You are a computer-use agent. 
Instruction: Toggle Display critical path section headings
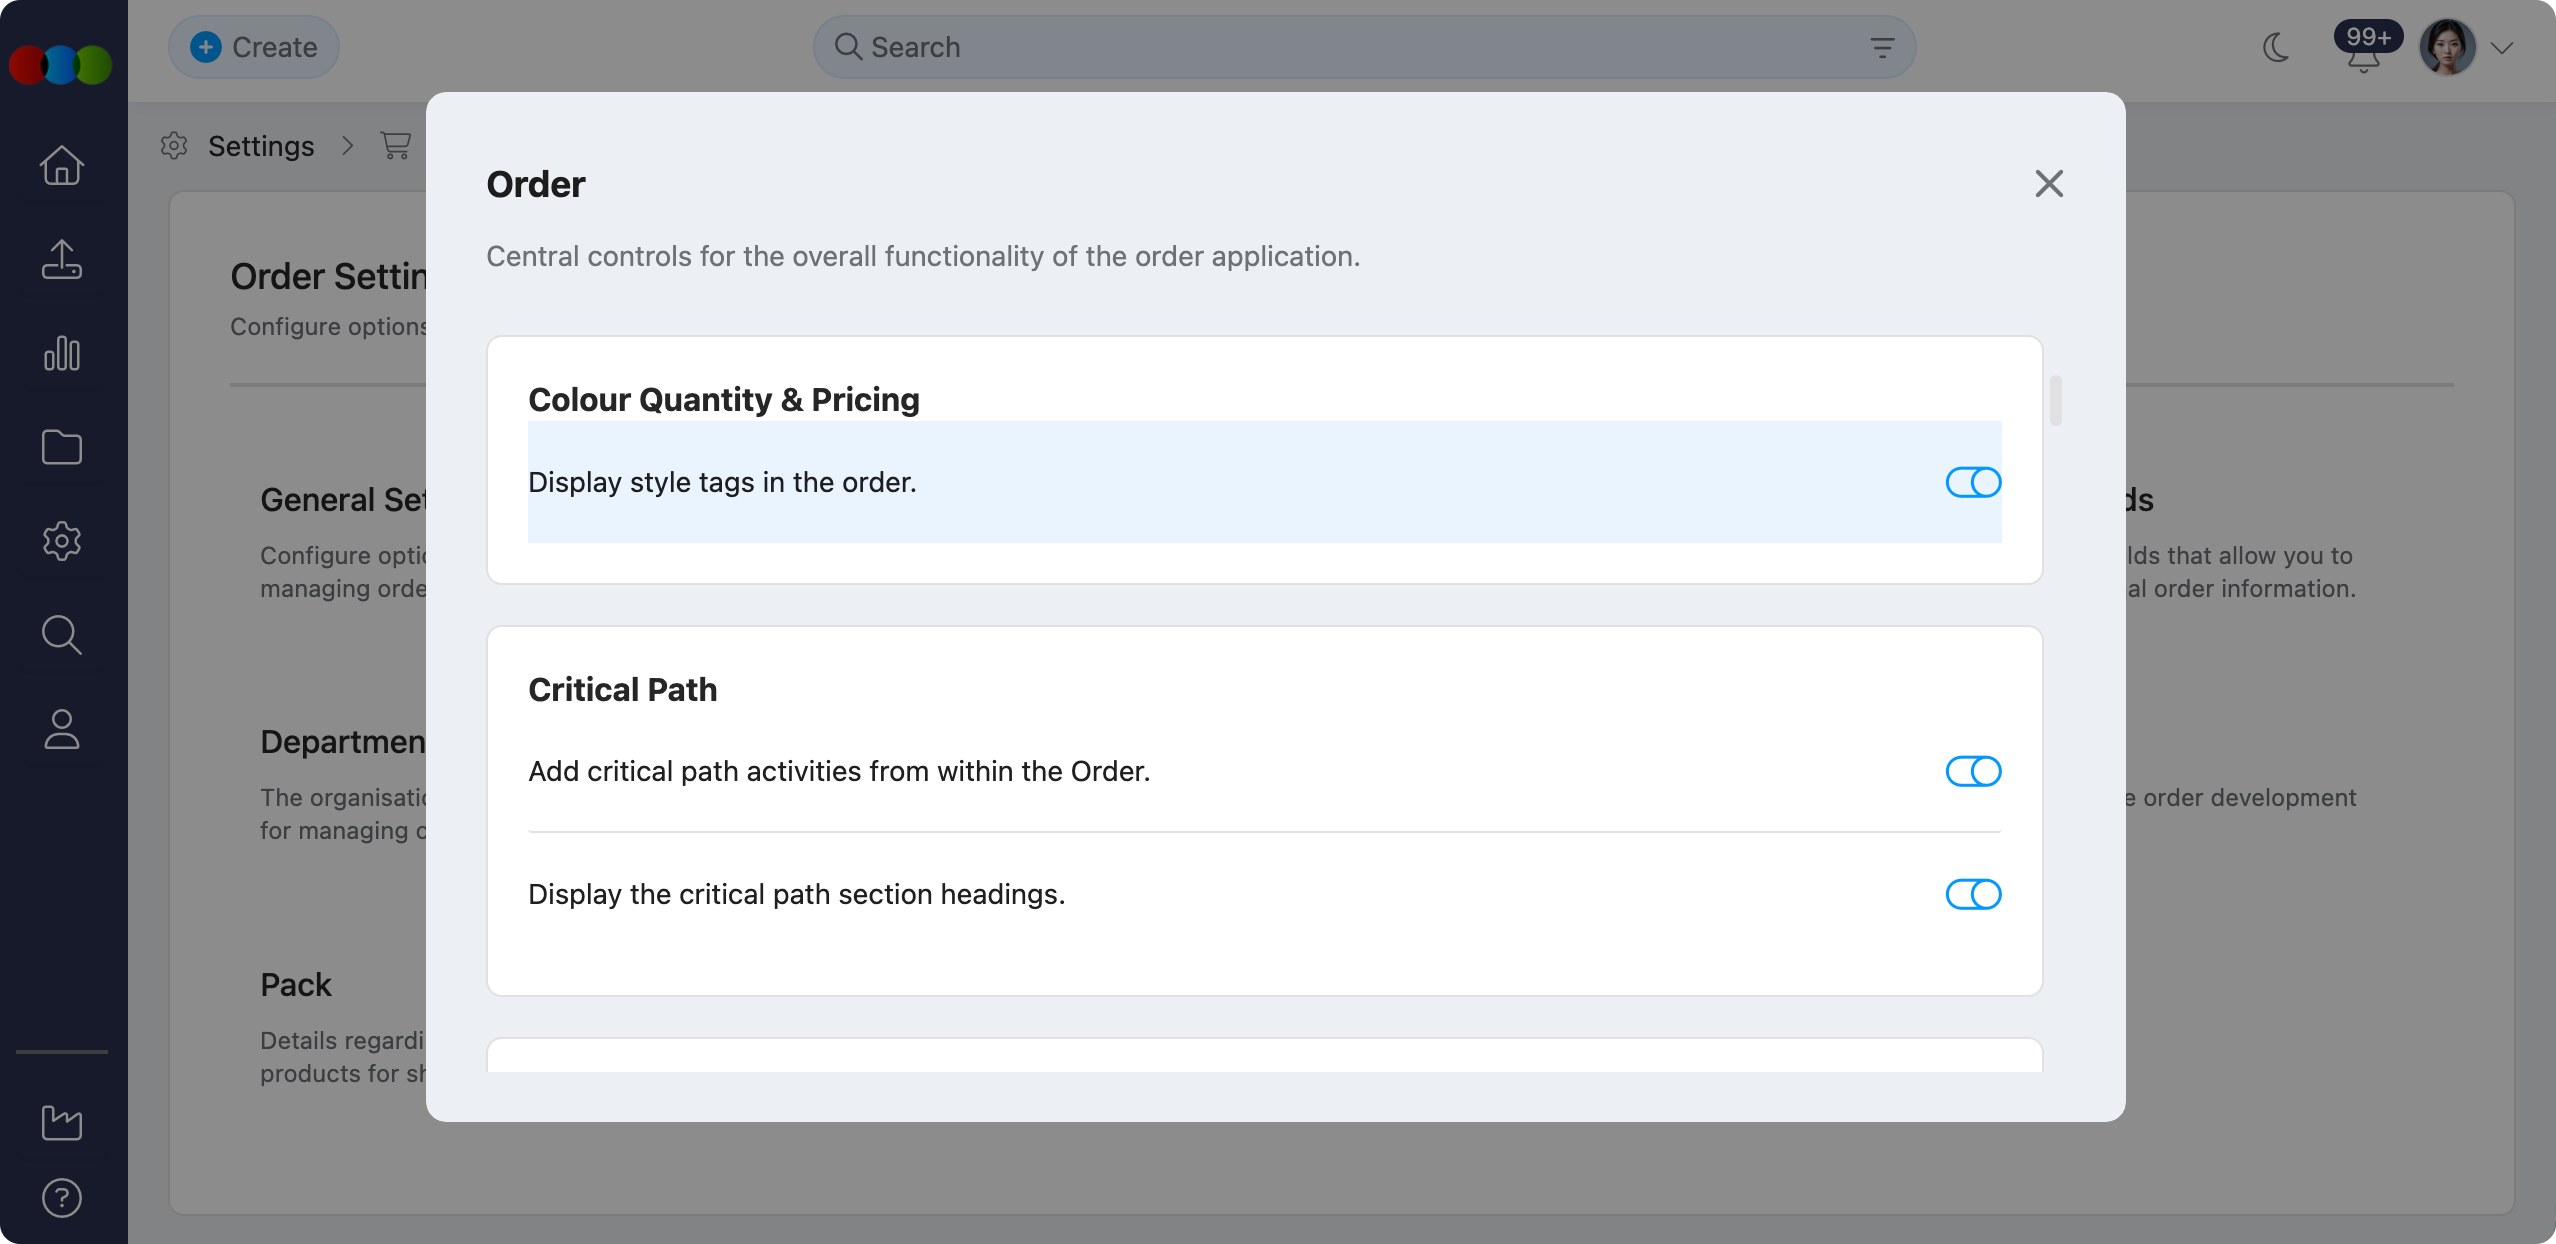(1972, 894)
